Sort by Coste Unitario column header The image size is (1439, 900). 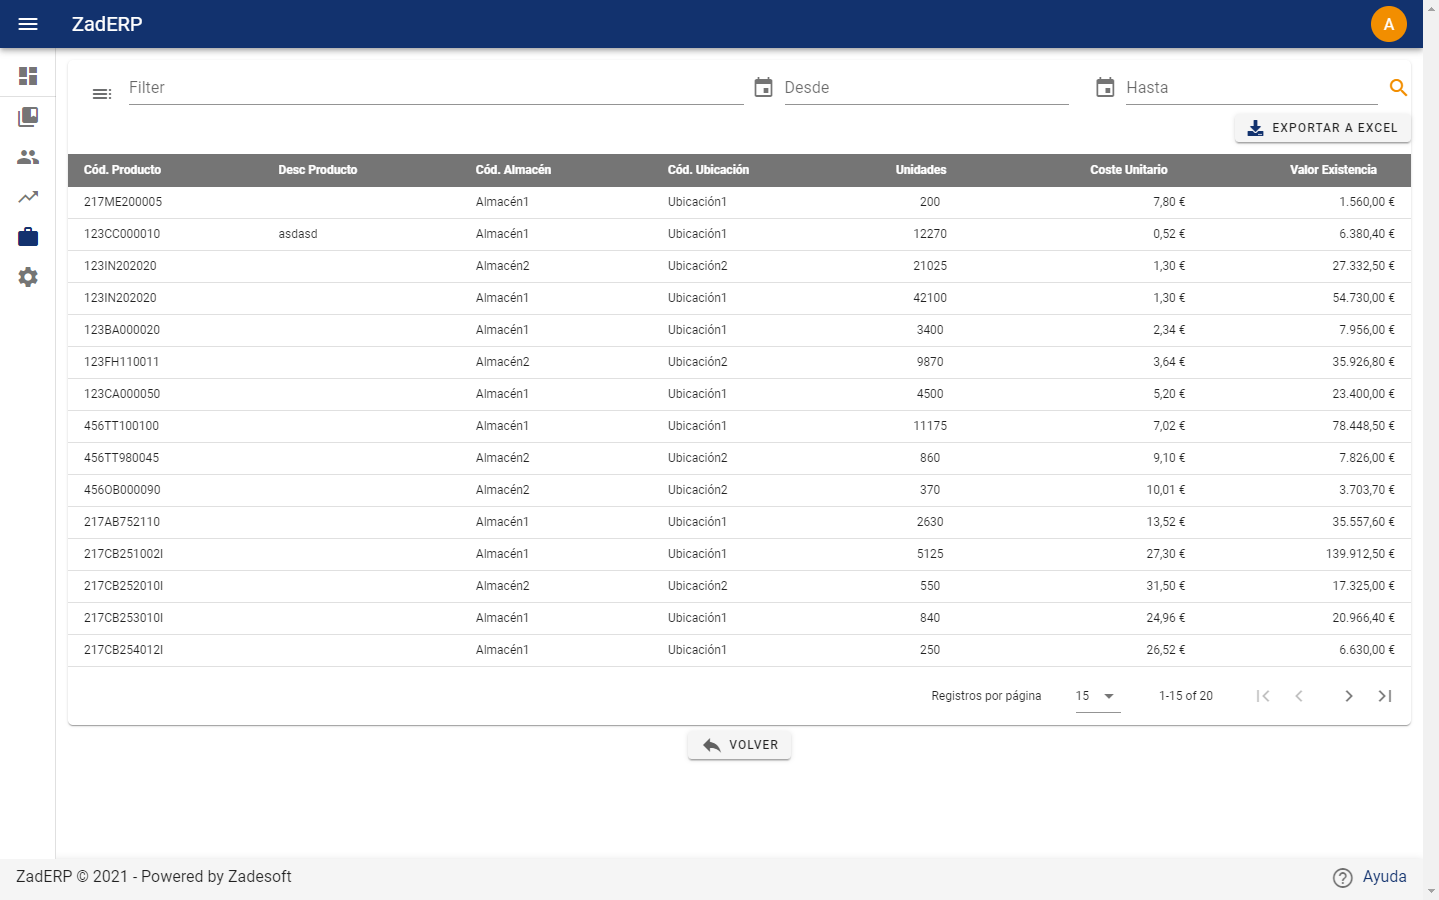(1129, 170)
